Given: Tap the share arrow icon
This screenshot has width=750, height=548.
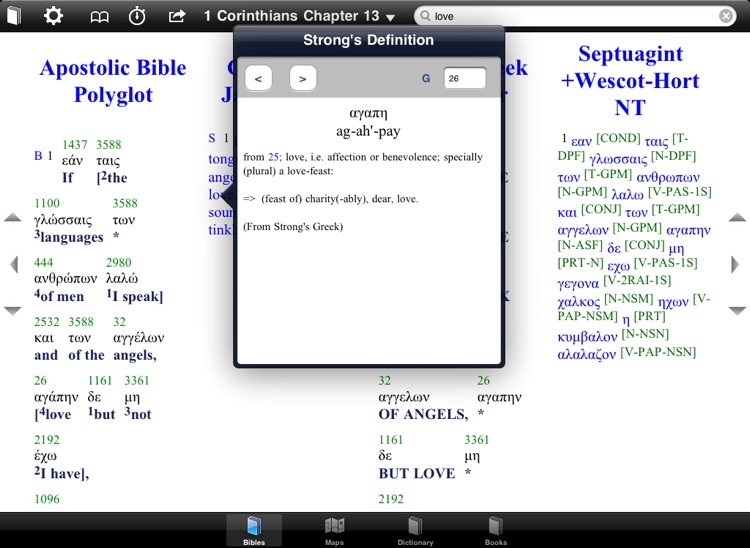Looking at the screenshot, I should [x=176, y=16].
